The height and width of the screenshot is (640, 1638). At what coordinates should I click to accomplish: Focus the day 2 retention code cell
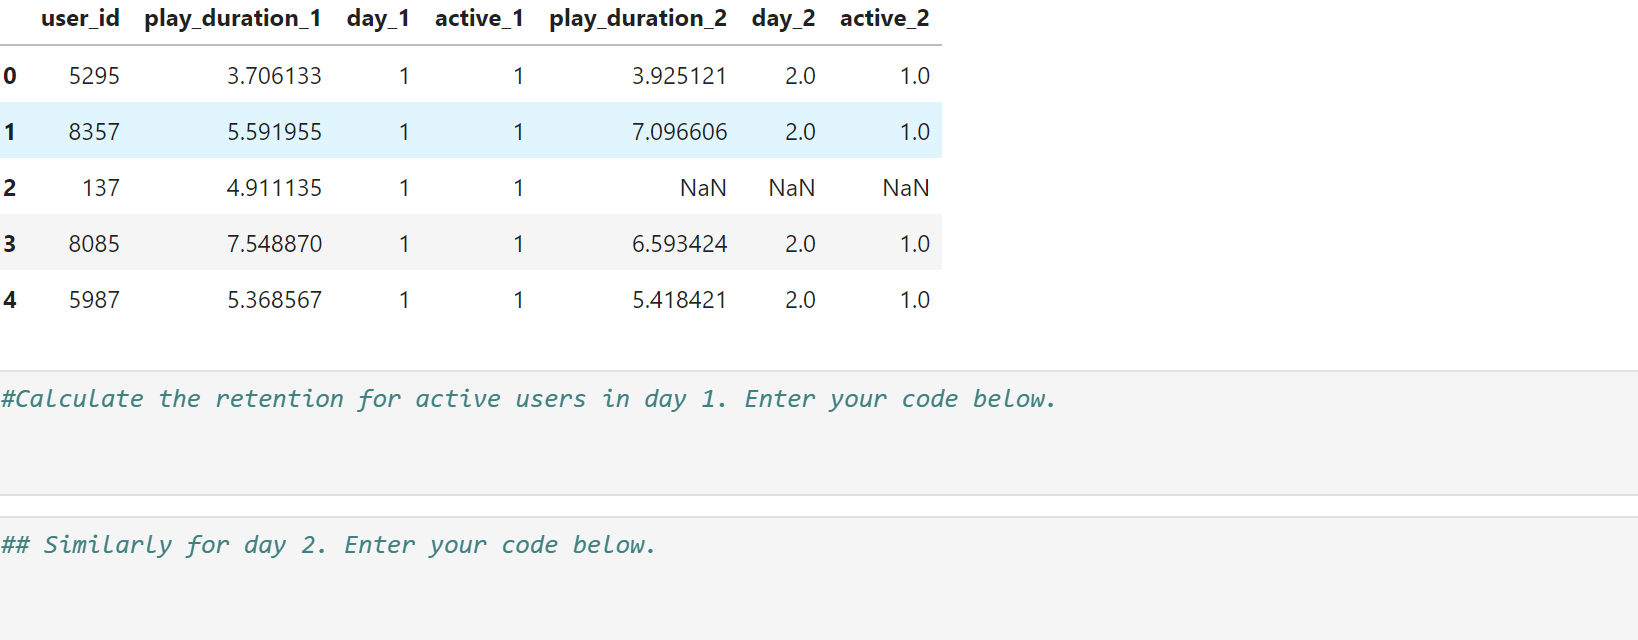819,579
